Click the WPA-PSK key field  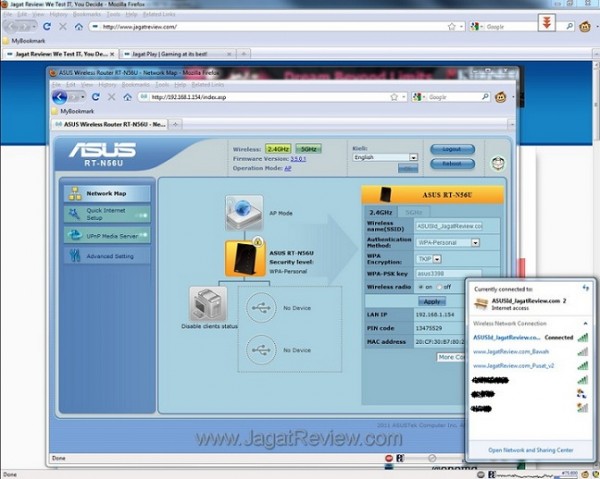click(449, 274)
